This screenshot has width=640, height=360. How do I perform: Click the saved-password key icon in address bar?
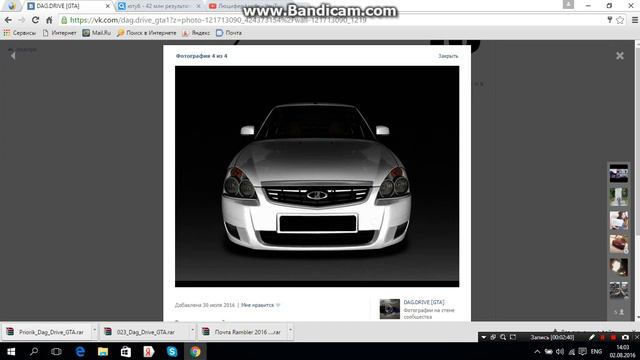609,20
